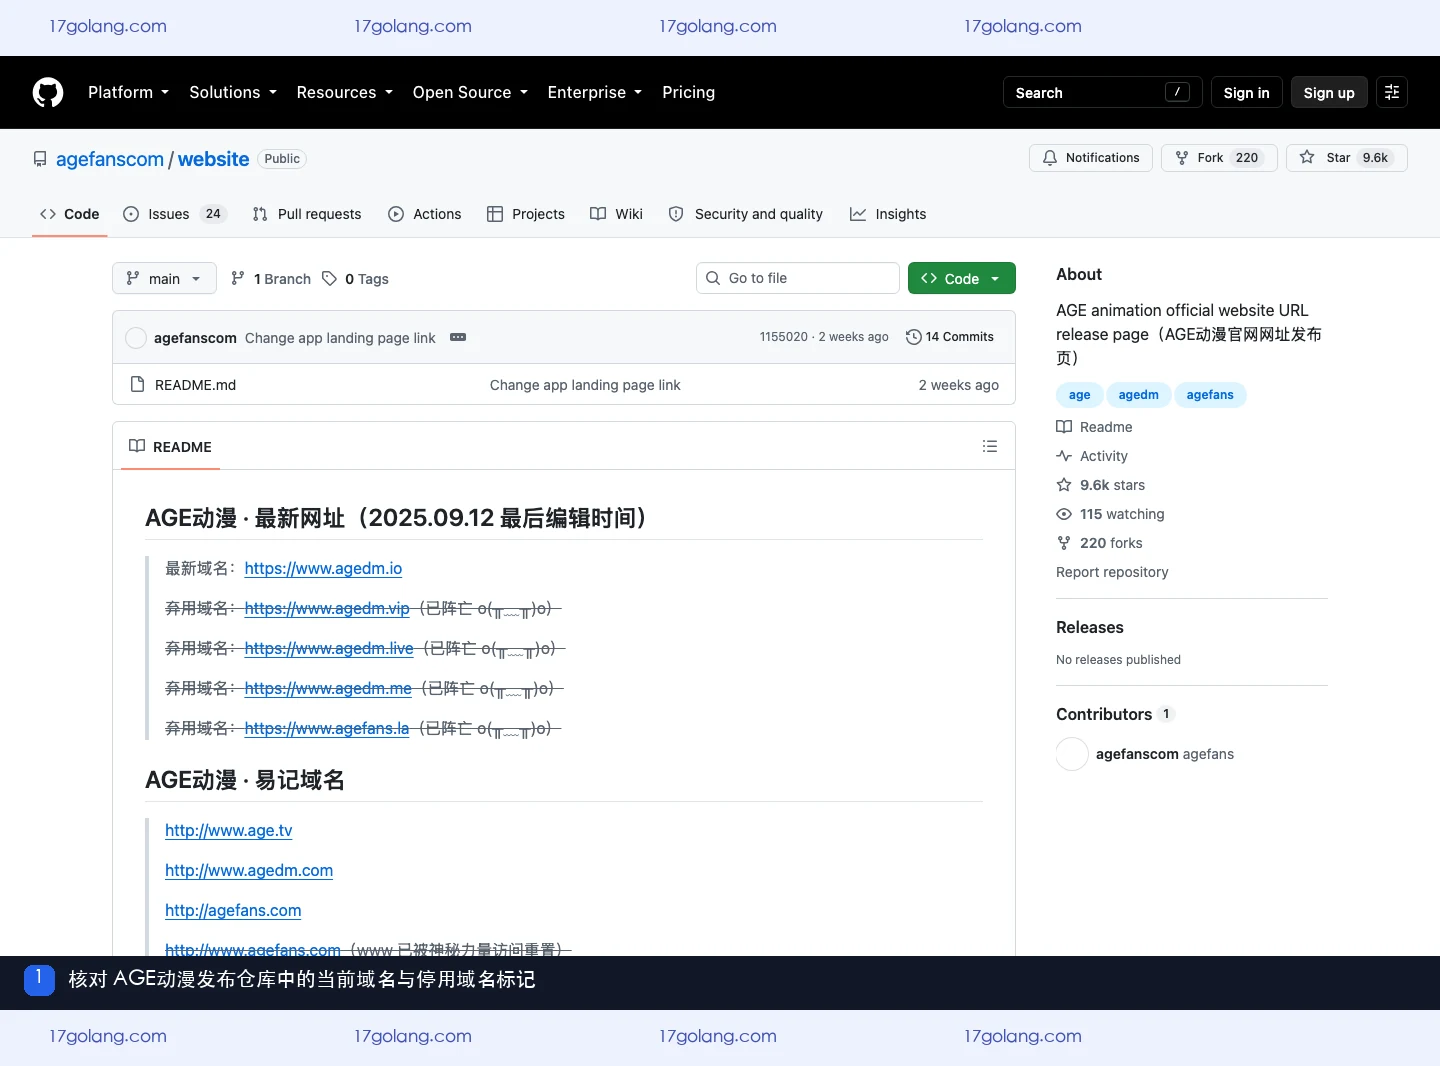Image resolution: width=1440 pixels, height=1066 pixels.
Task: Click the README.md file icon
Action: click(x=138, y=385)
